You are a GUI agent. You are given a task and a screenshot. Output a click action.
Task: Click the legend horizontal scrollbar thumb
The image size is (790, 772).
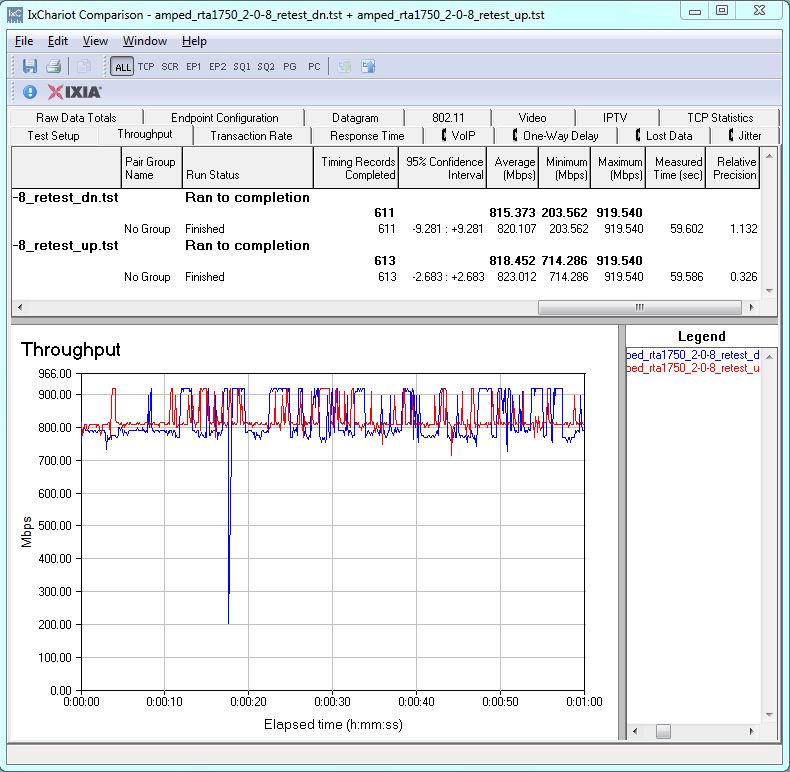(664, 731)
